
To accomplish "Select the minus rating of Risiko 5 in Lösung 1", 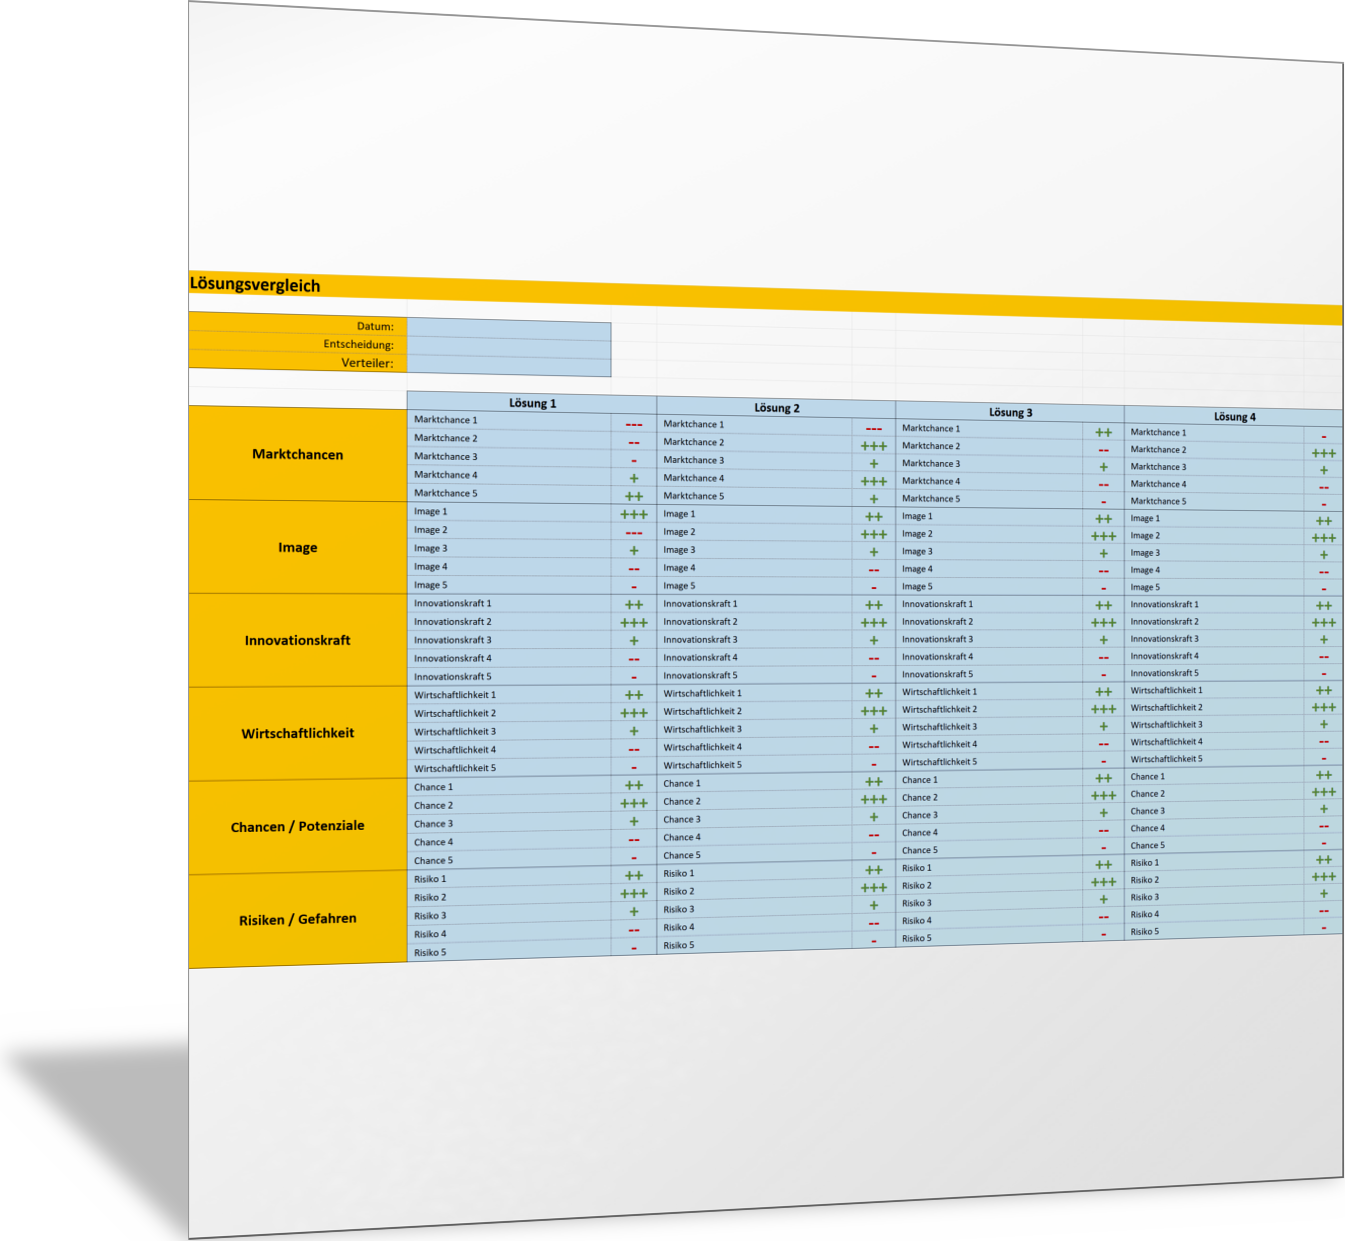I will [633, 948].
